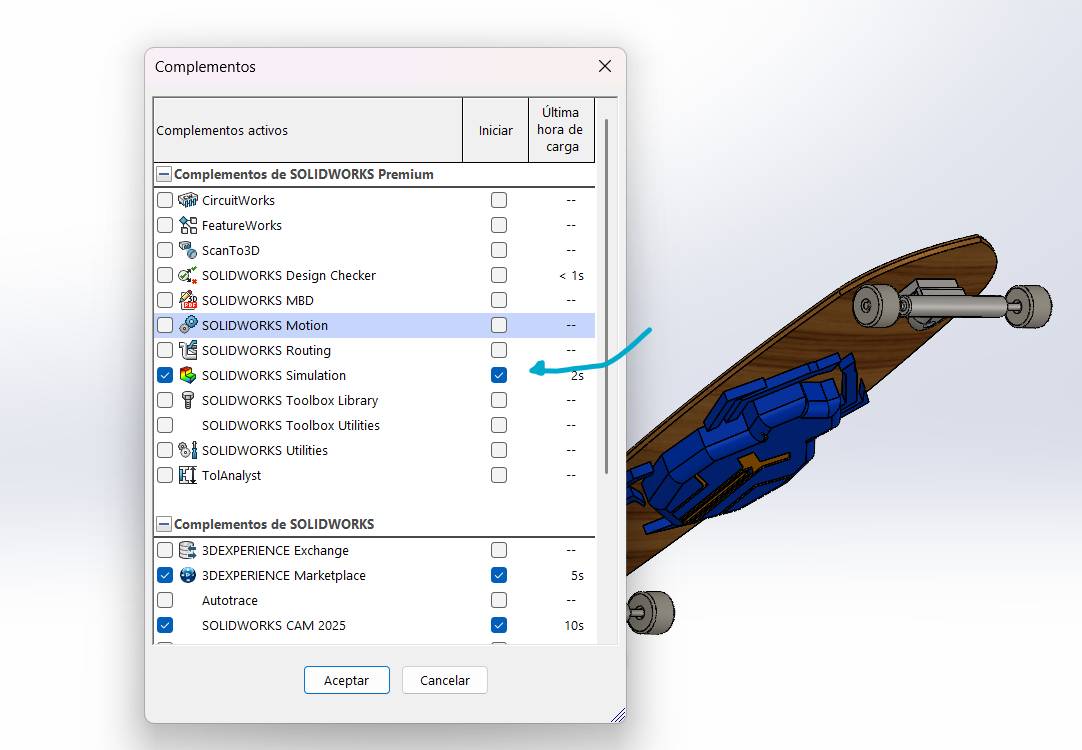Click the TolAnalyst icon

pyautogui.click(x=188, y=475)
